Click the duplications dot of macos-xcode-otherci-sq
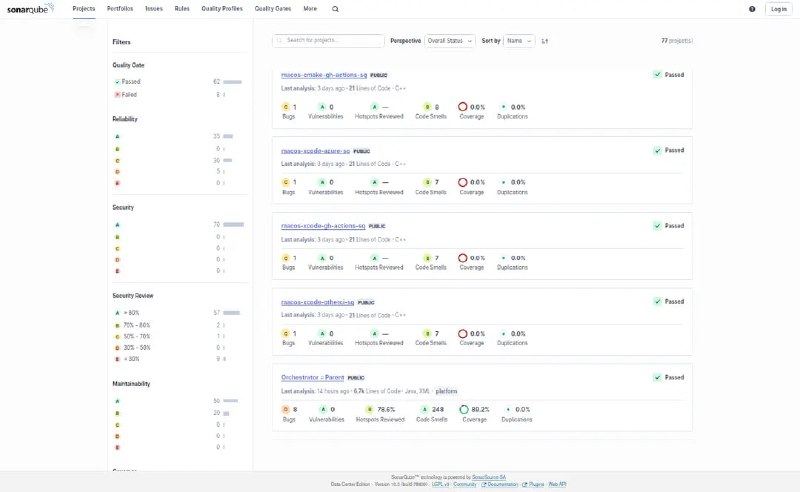The height and width of the screenshot is (492, 800). pos(504,333)
